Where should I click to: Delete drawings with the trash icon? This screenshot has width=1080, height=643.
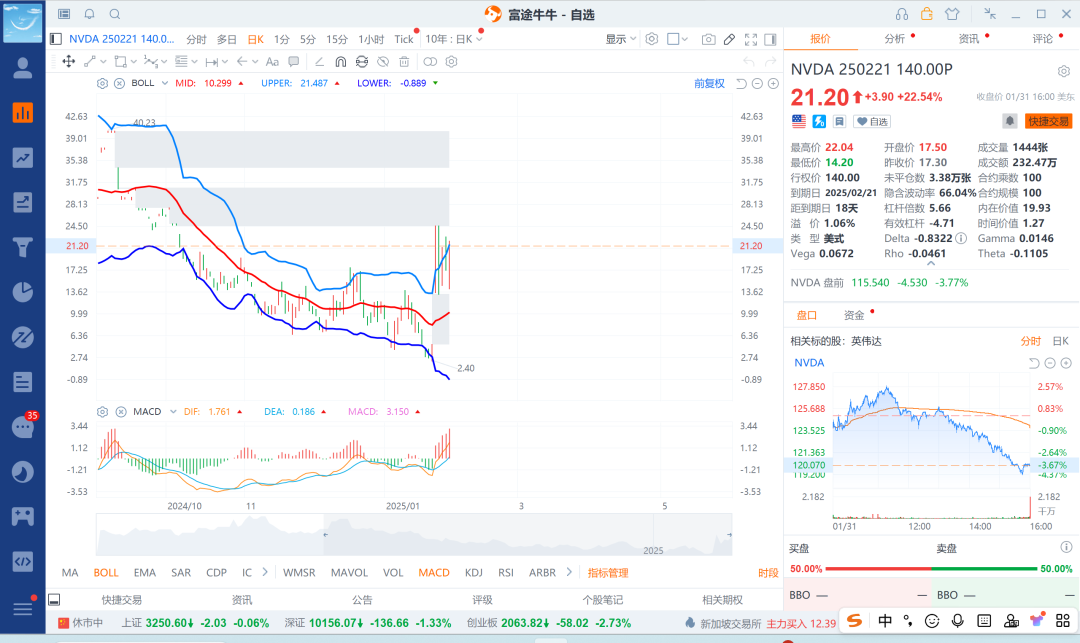(x=404, y=61)
